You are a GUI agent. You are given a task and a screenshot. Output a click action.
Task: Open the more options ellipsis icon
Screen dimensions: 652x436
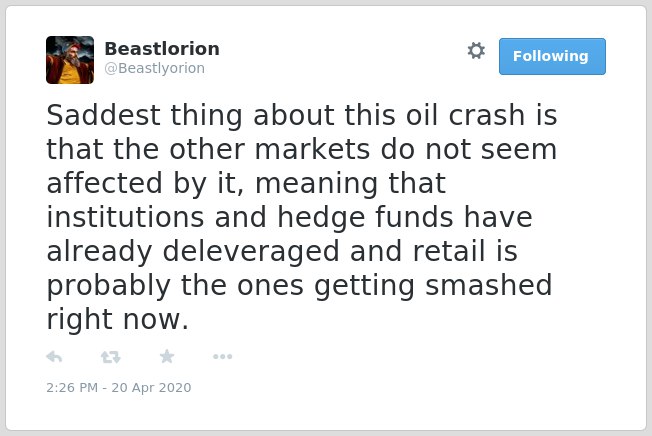click(x=222, y=356)
